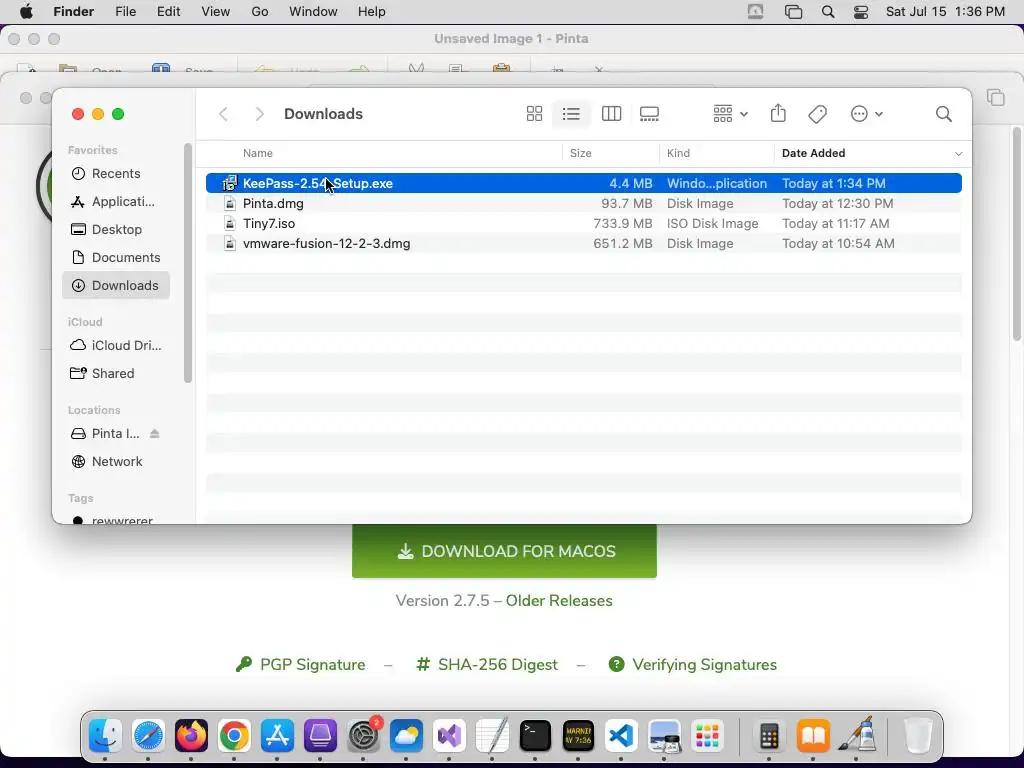Click the Tiny7.iso file icon
This screenshot has height=768, width=1024.
pos(229,223)
